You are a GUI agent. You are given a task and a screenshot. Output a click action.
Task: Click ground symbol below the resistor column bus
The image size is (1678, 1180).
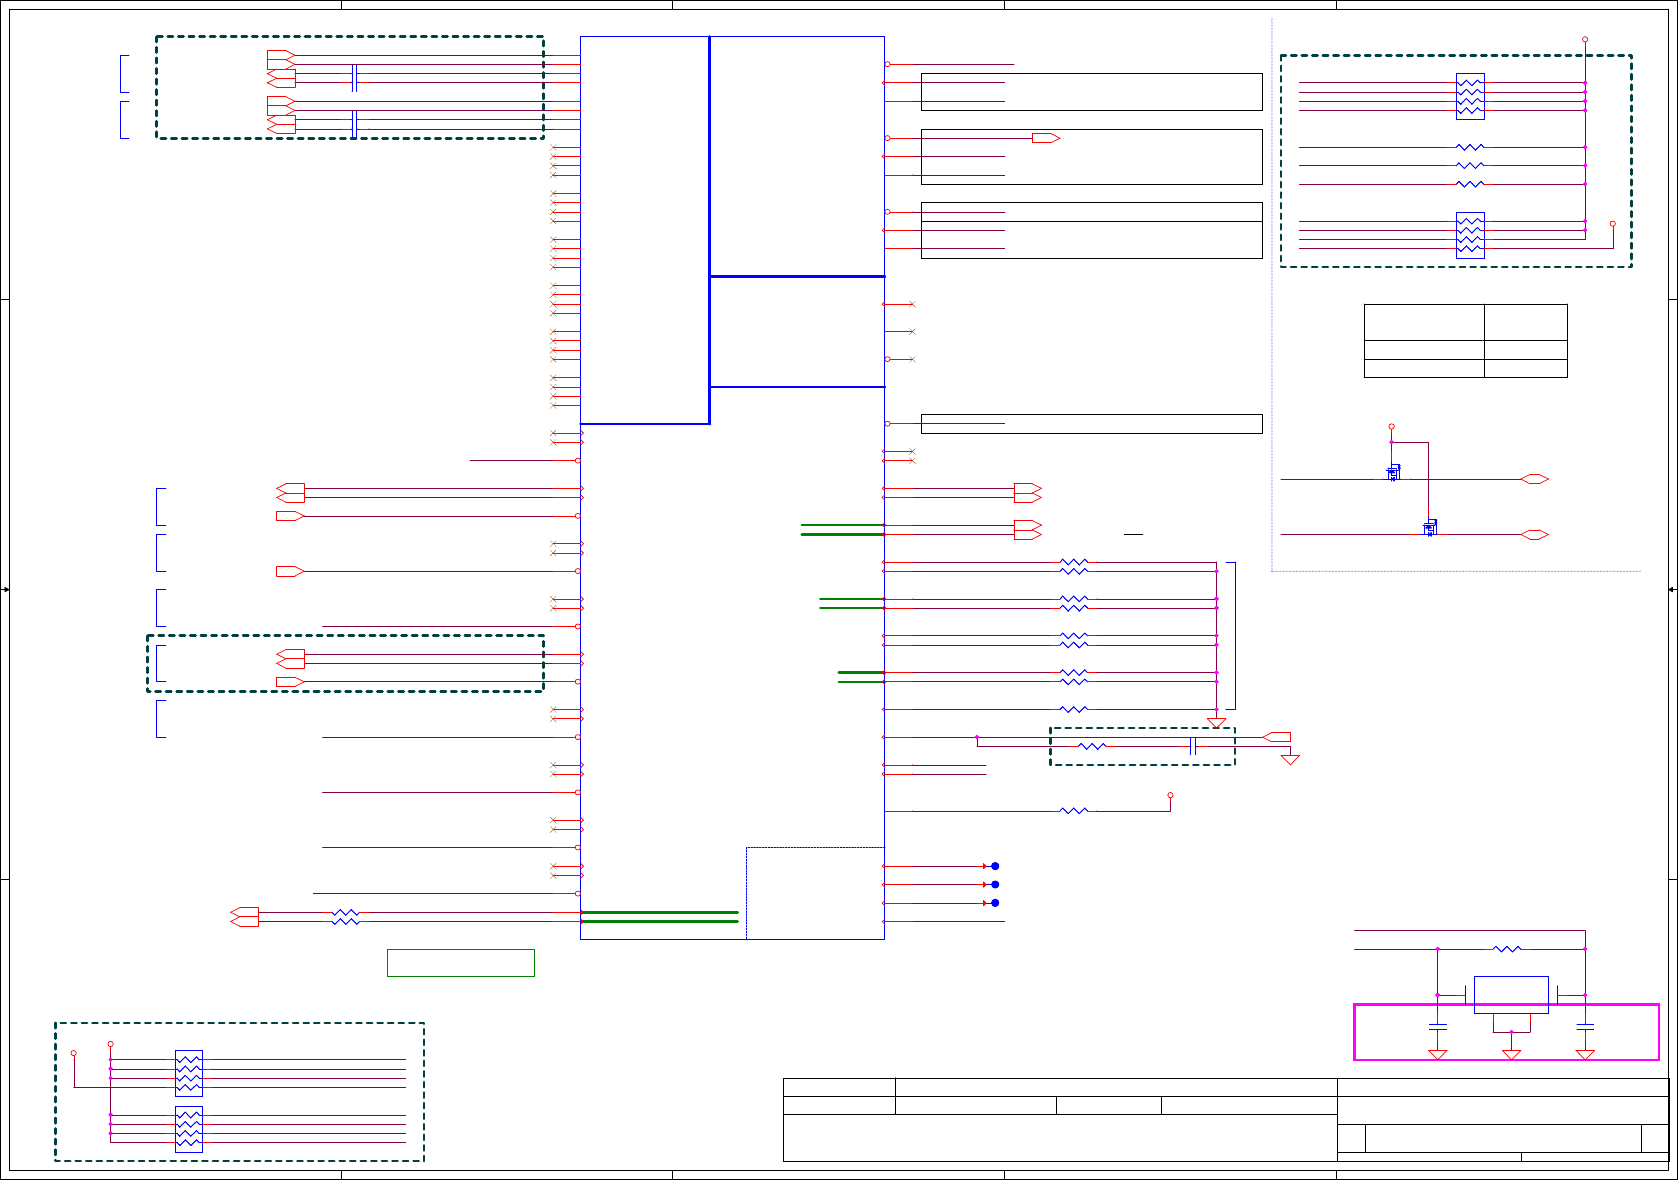click(1217, 722)
